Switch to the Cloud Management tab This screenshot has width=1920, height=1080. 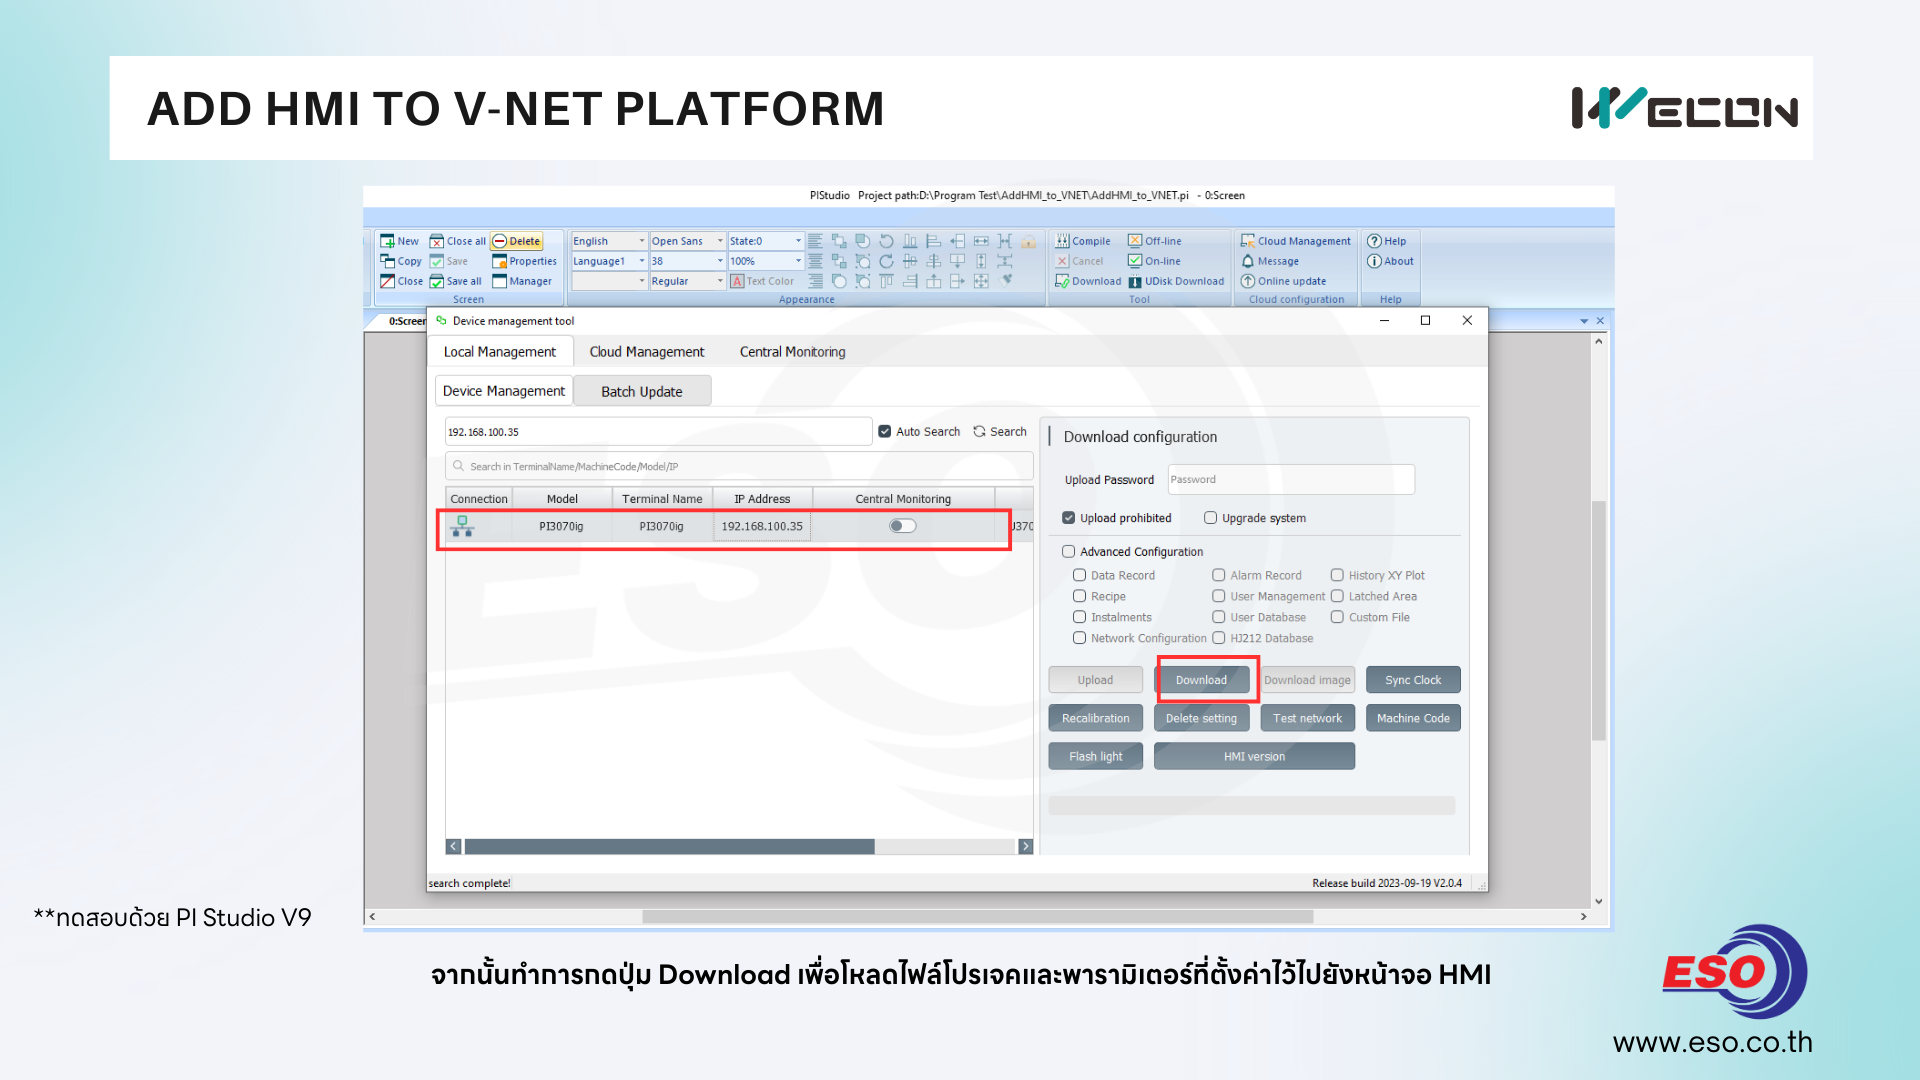pyautogui.click(x=646, y=352)
